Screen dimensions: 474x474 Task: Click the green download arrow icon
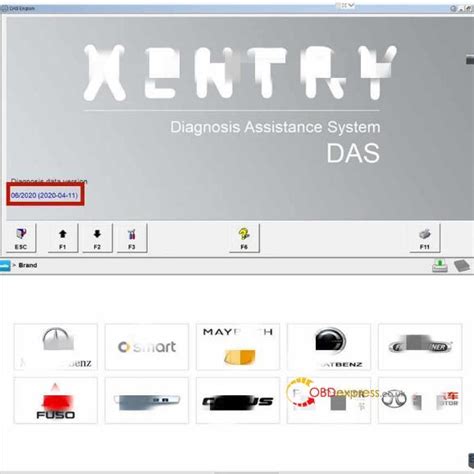pos(440,266)
